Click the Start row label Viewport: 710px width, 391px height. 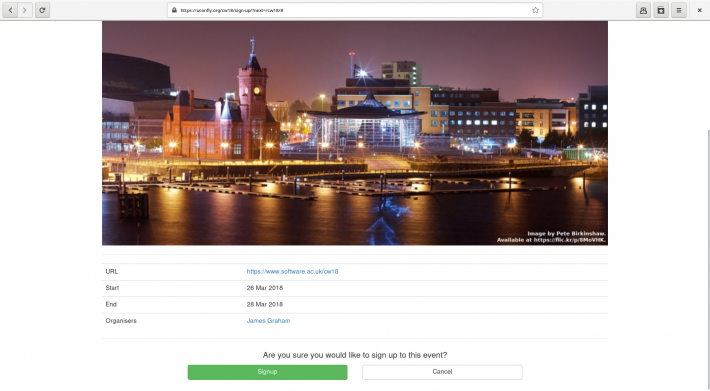coord(112,288)
